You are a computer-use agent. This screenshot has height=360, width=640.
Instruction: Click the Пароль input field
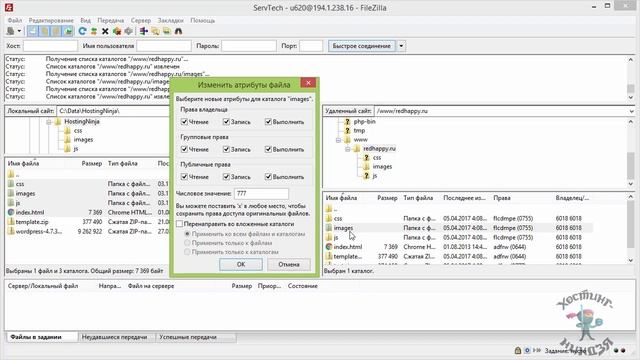coord(249,46)
